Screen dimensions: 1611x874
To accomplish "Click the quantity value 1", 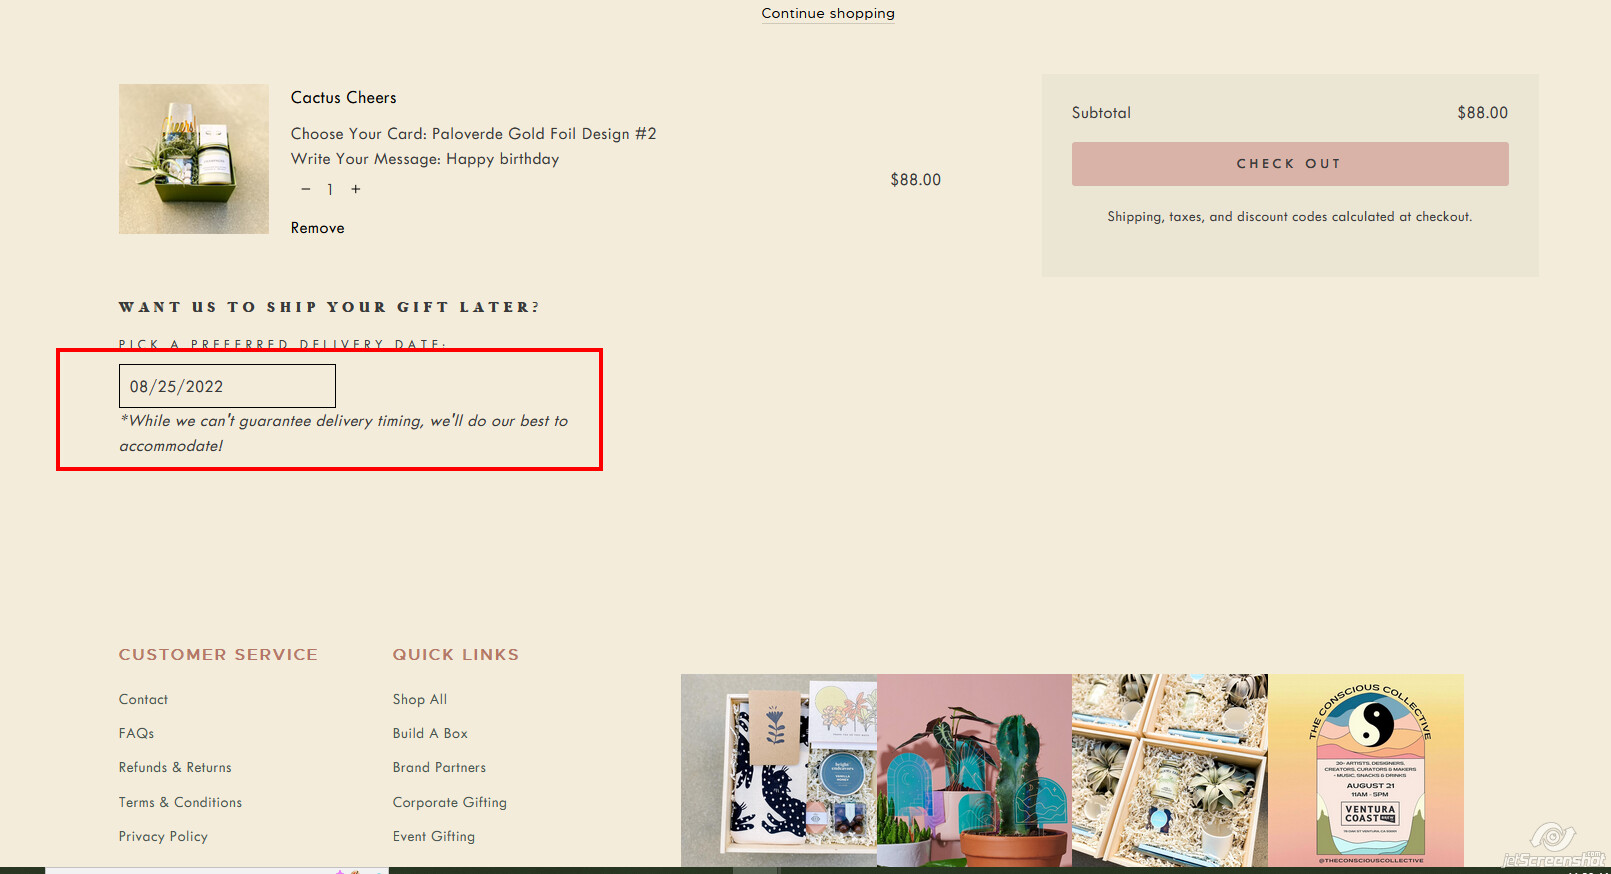I will pos(330,189).
